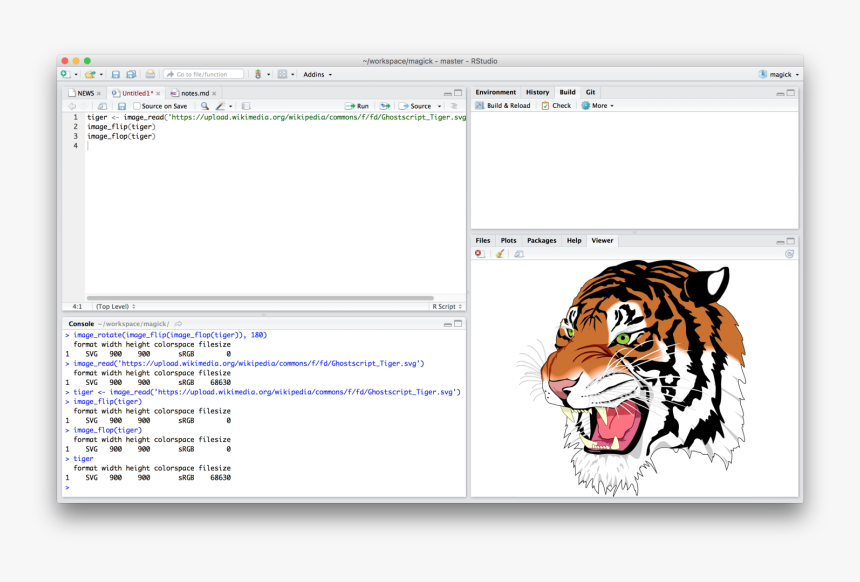The height and width of the screenshot is (582, 860).
Task: Click the Build & Reload button
Action: [503, 106]
